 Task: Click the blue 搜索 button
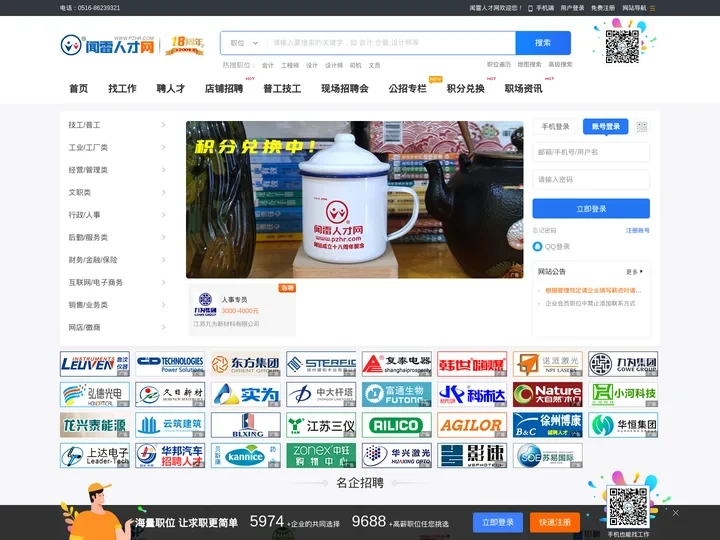coord(543,43)
